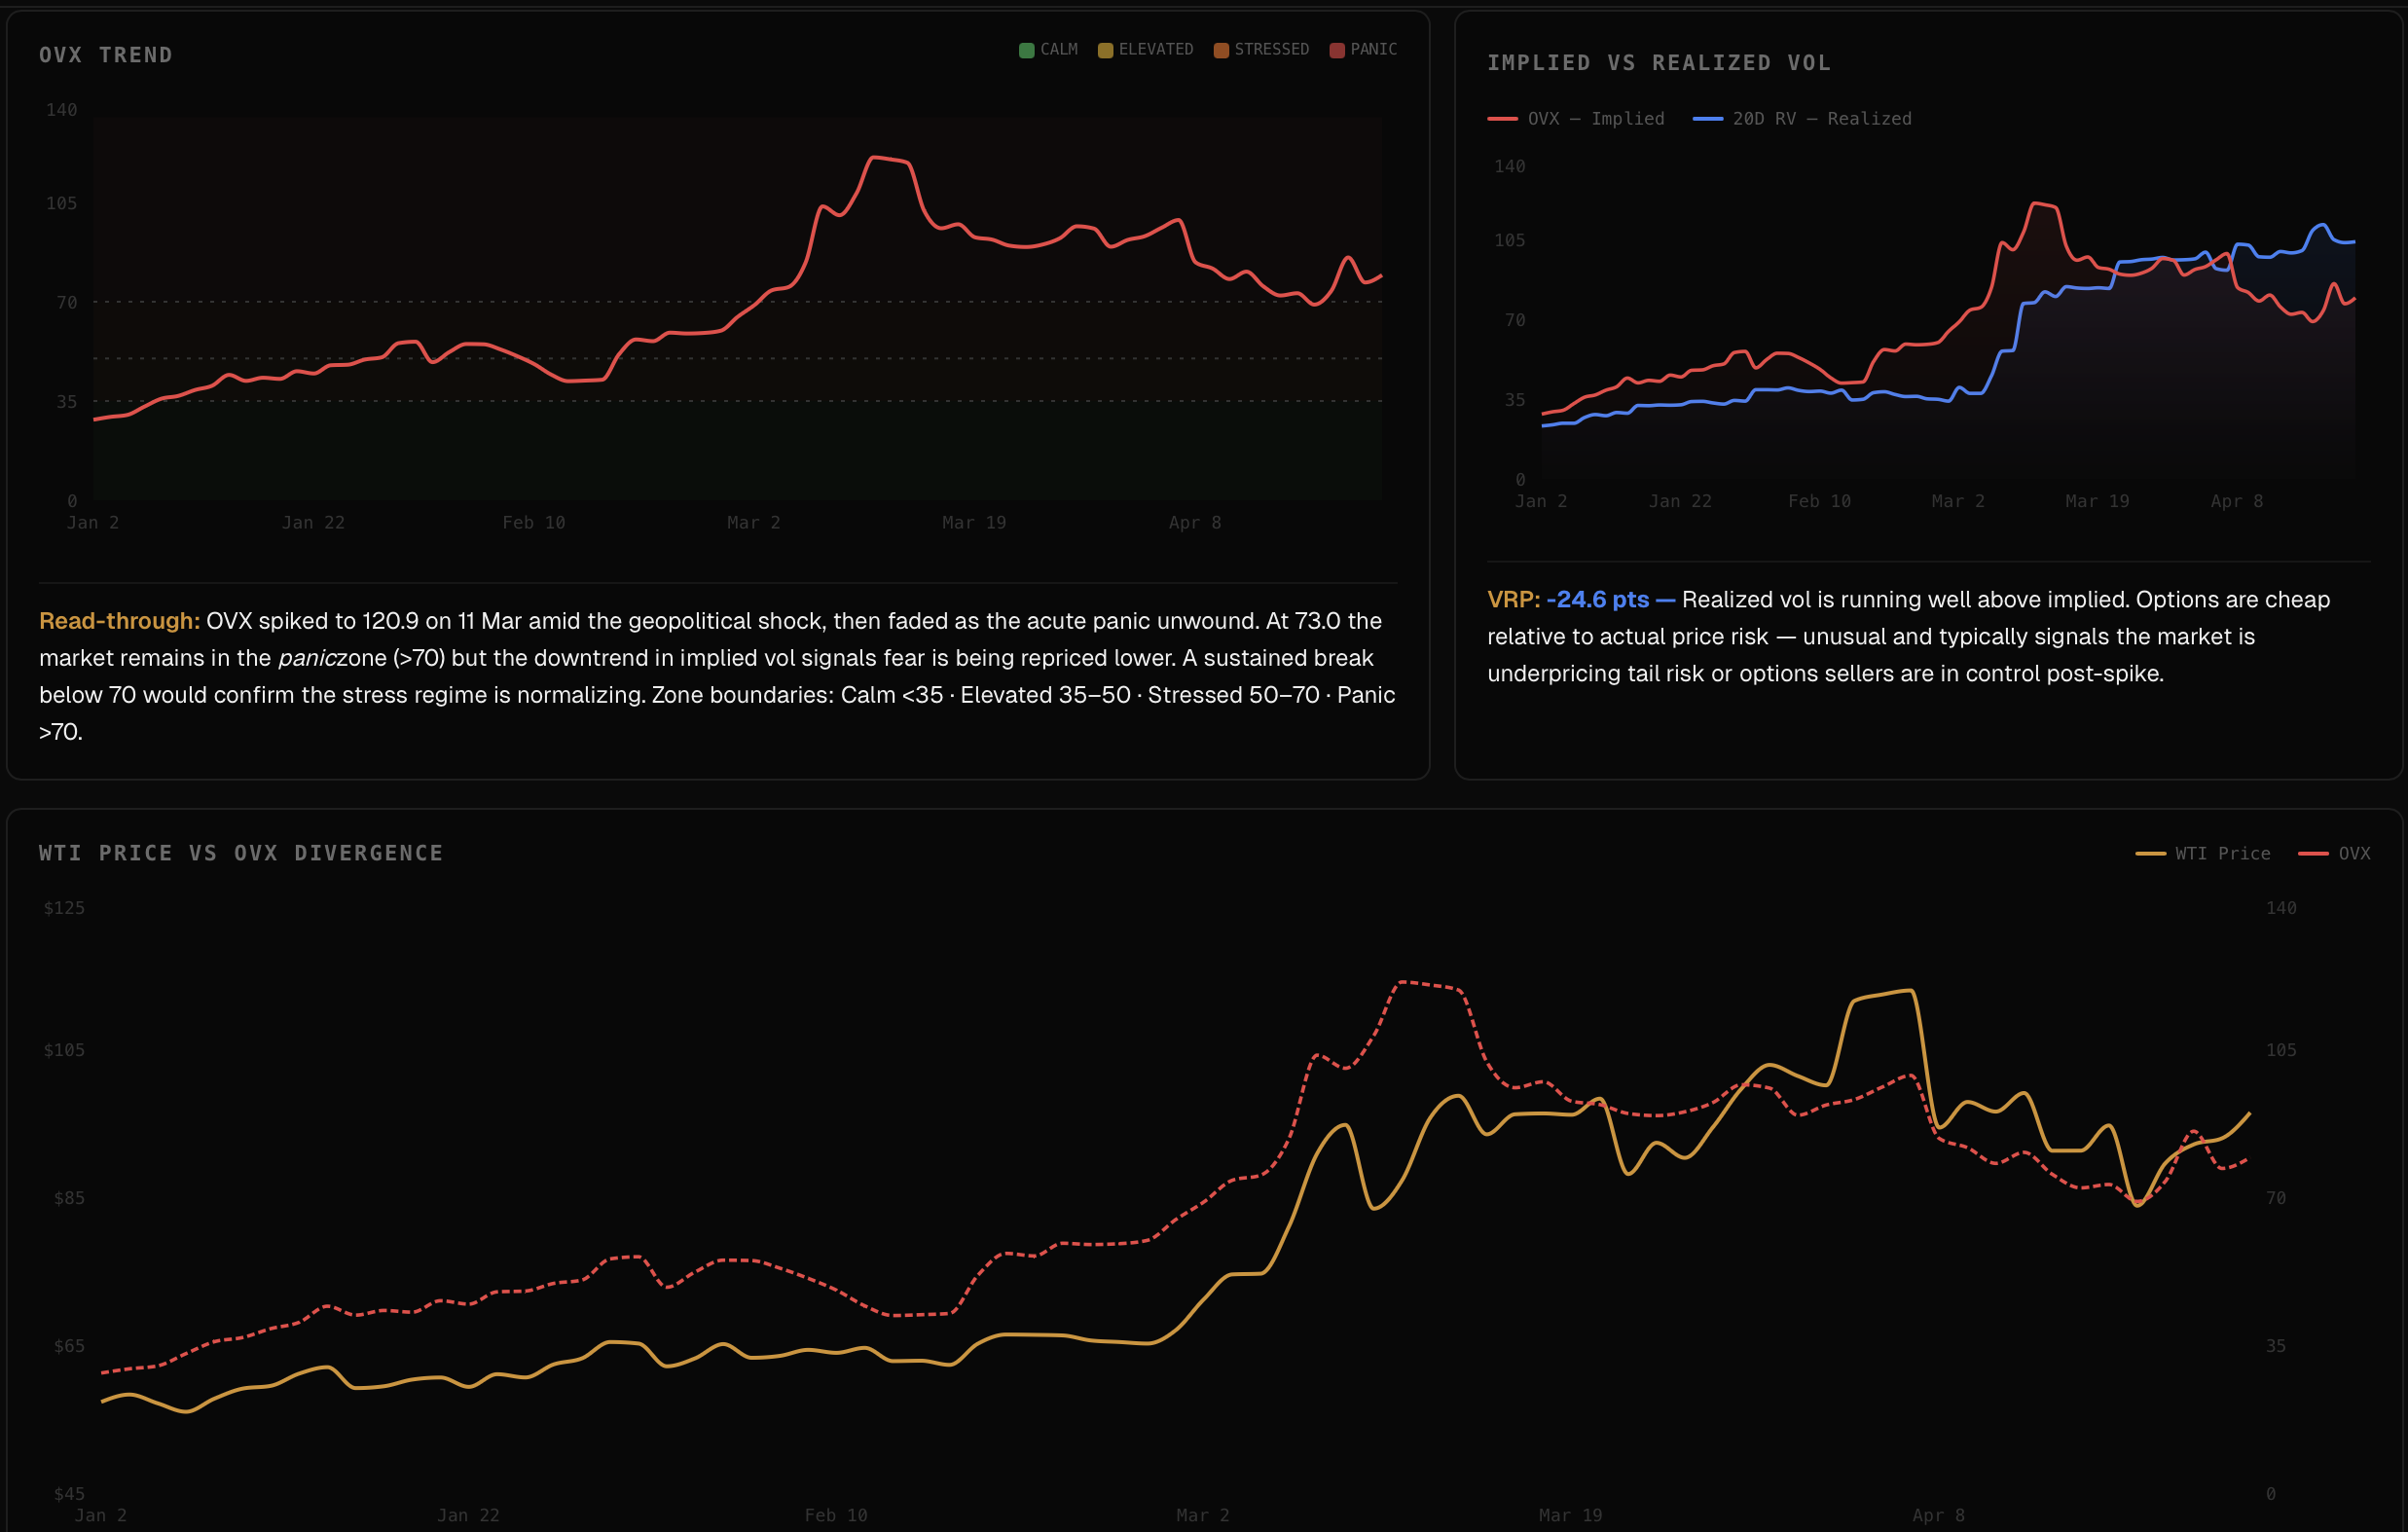This screenshot has height=1532, width=2408.
Task: Click the $125 price axis label on the WTI chart
Action: 64,909
